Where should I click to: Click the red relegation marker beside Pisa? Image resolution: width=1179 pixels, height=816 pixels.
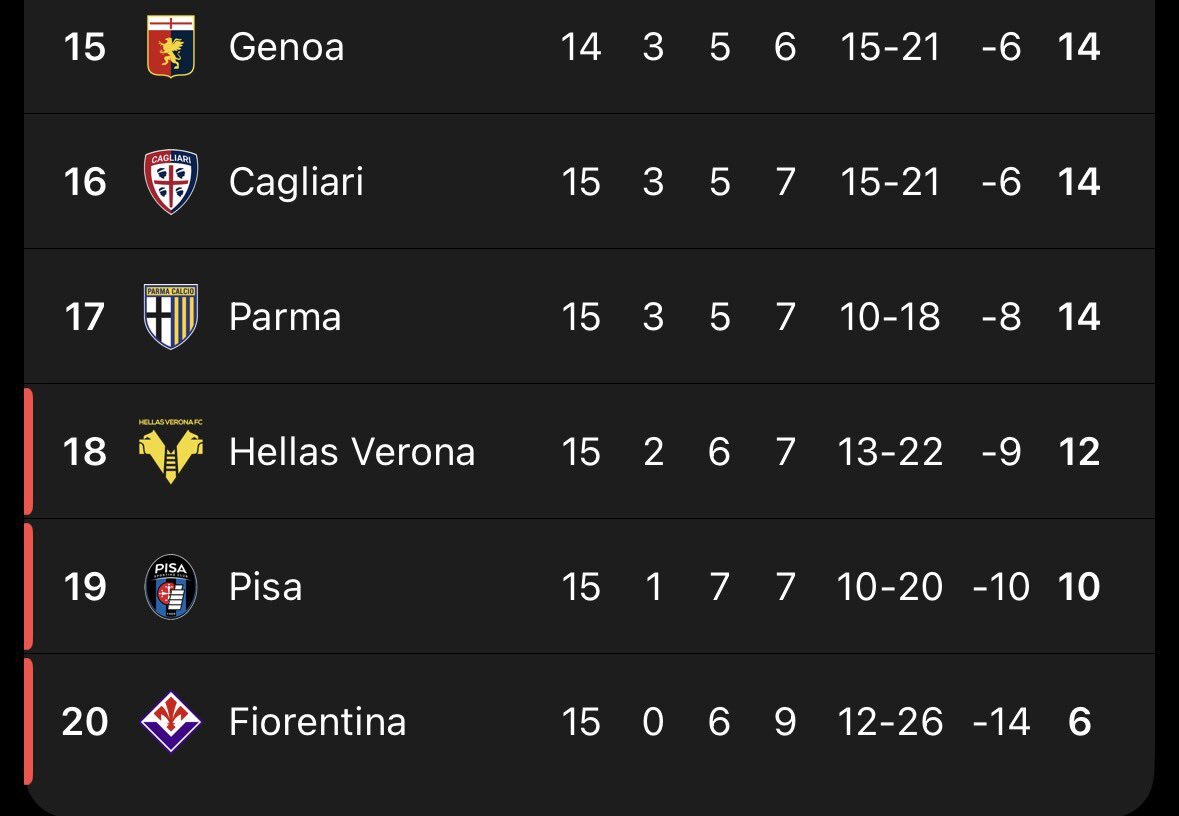click(x=28, y=587)
